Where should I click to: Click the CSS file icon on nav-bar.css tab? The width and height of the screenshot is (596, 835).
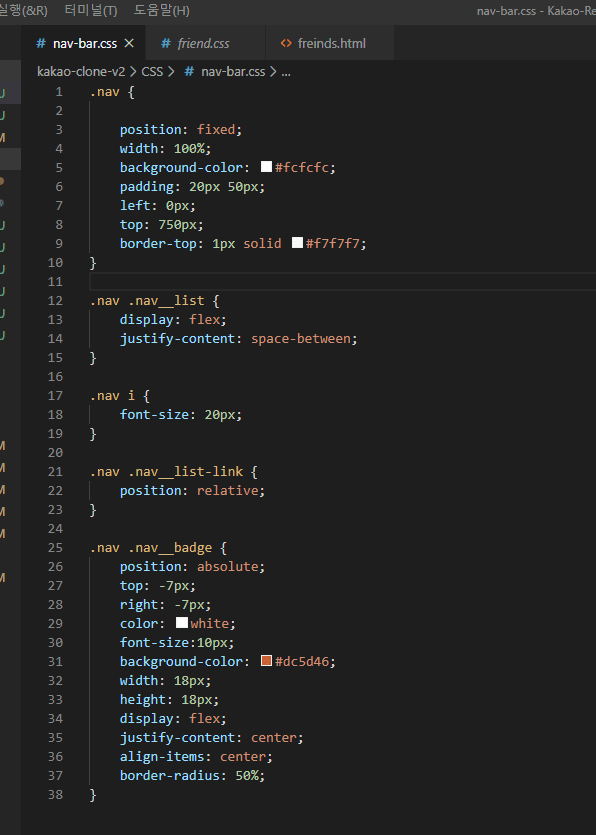40,43
